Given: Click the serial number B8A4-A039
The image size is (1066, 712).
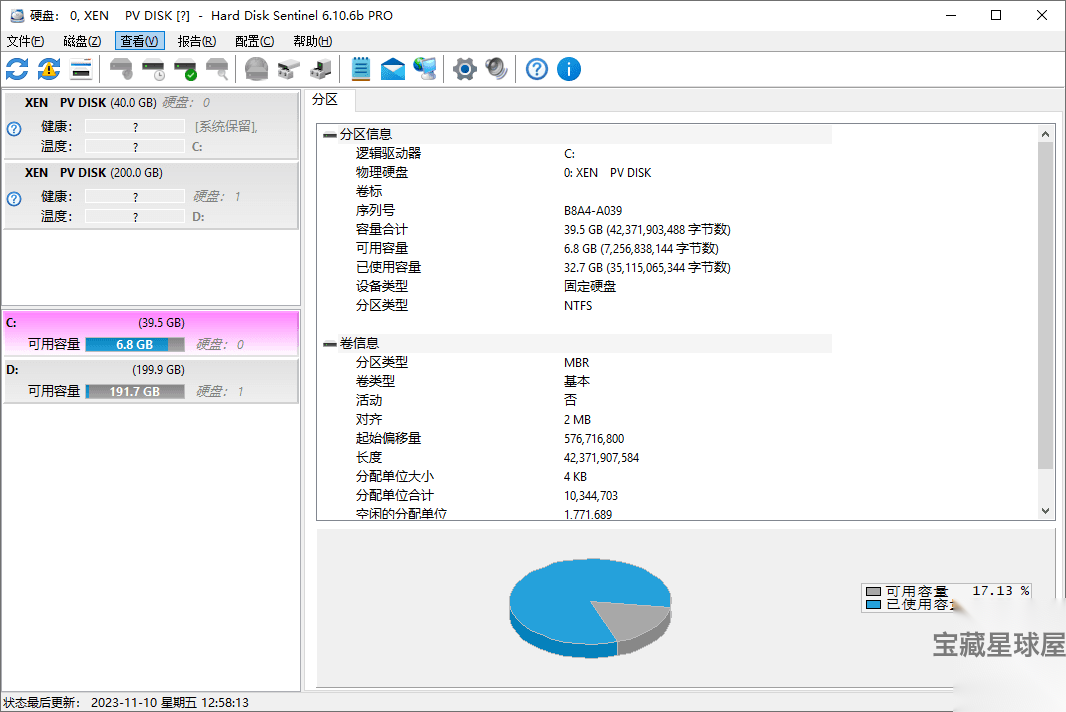Looking at the screenshot, I should click(x=593, y=211).
